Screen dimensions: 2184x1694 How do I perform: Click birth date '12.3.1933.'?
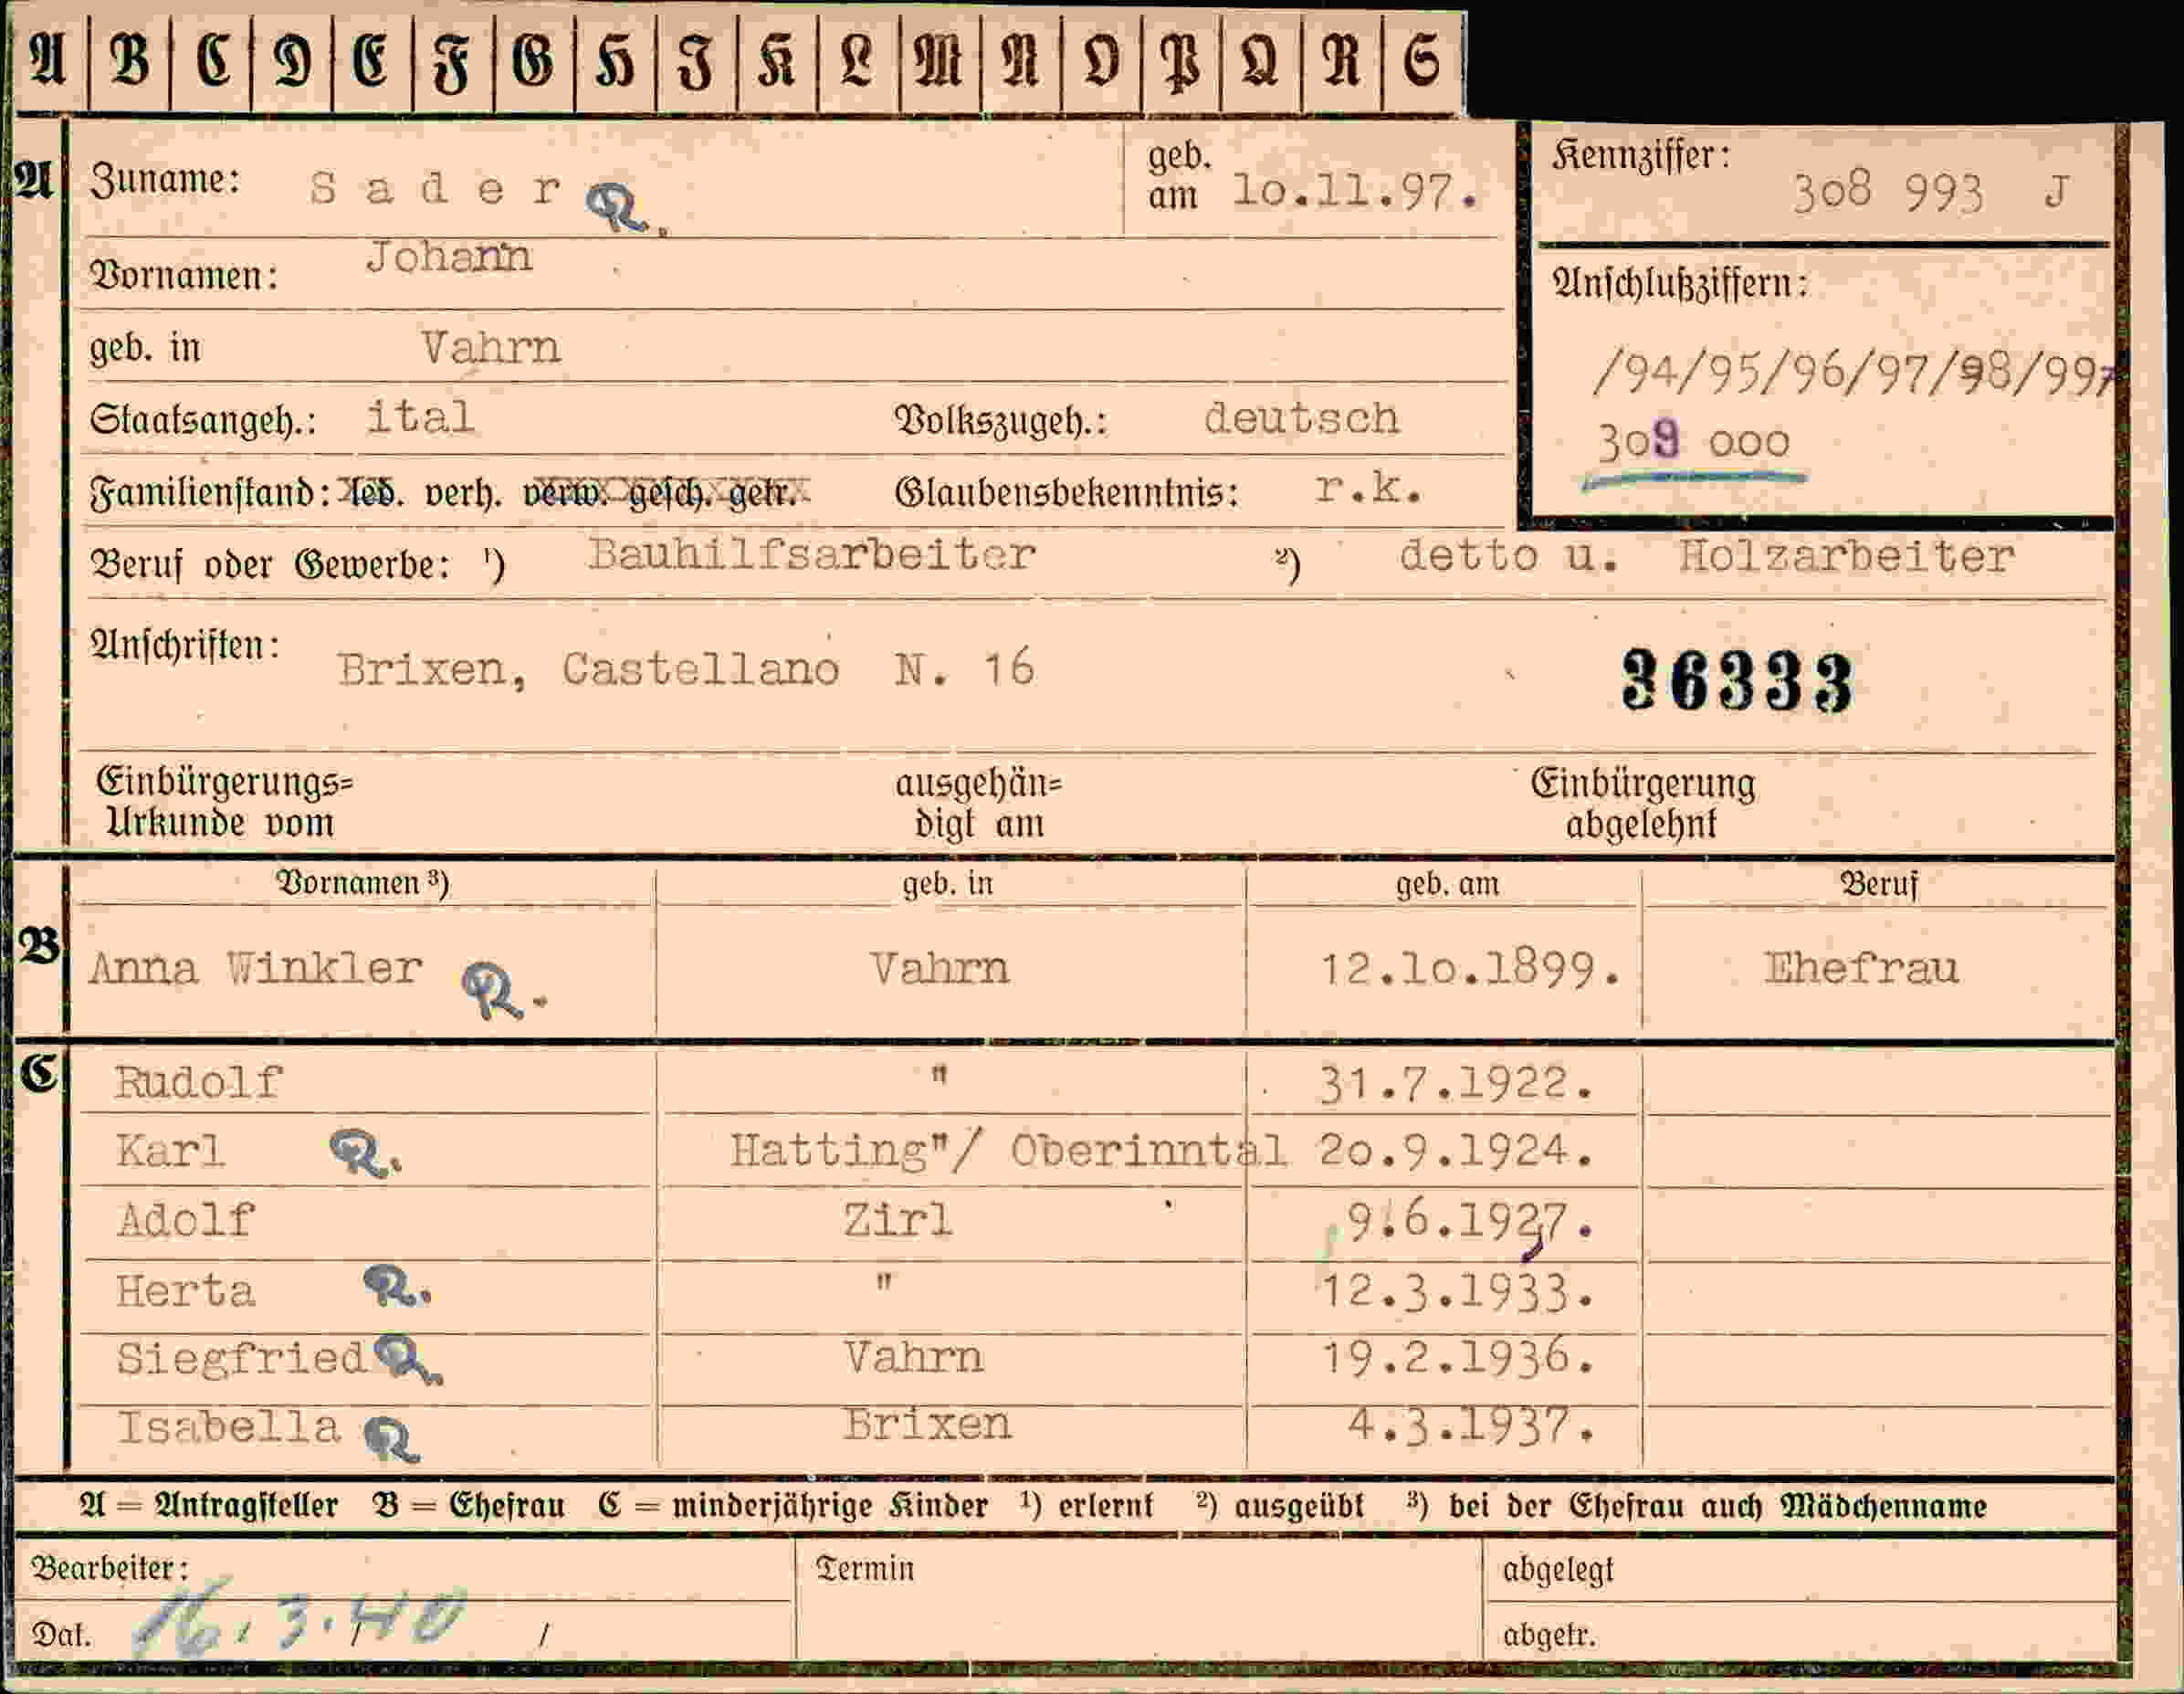(x=1456, y=1291)
